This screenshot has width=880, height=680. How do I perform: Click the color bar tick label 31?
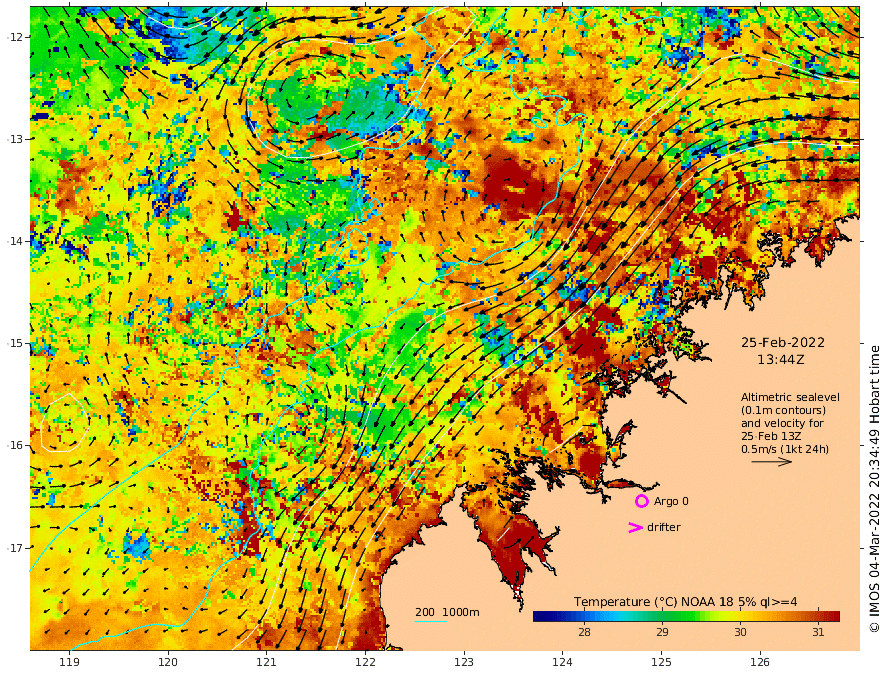818,632
